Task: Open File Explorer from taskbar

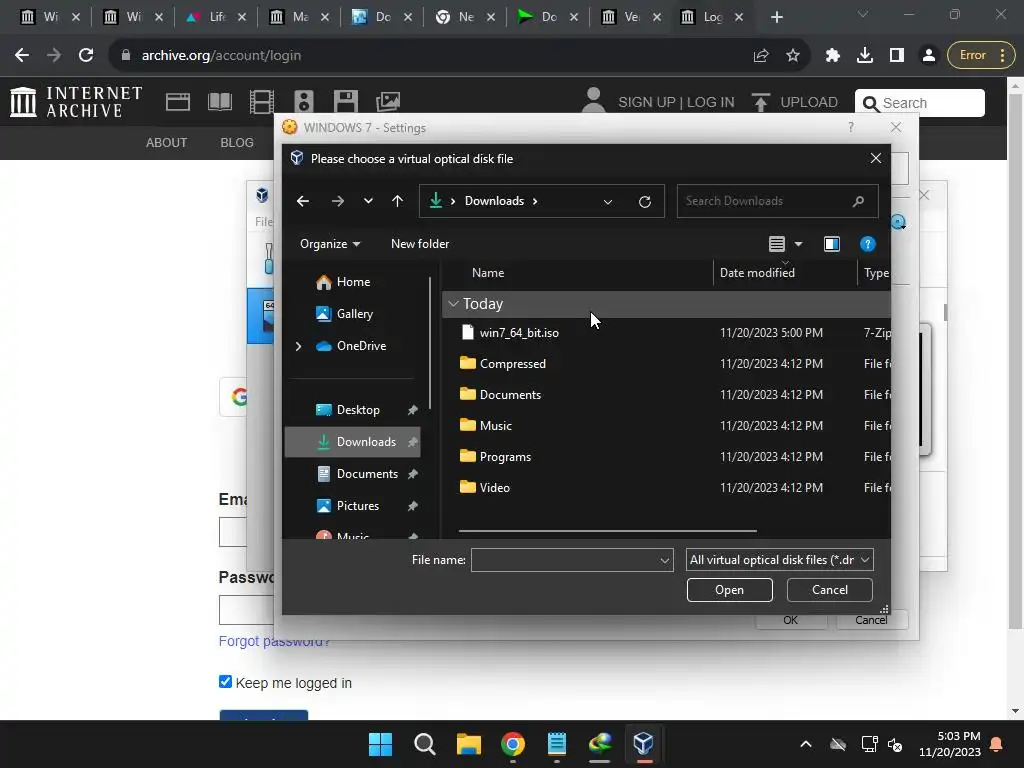Action: (x=468, y=744)
